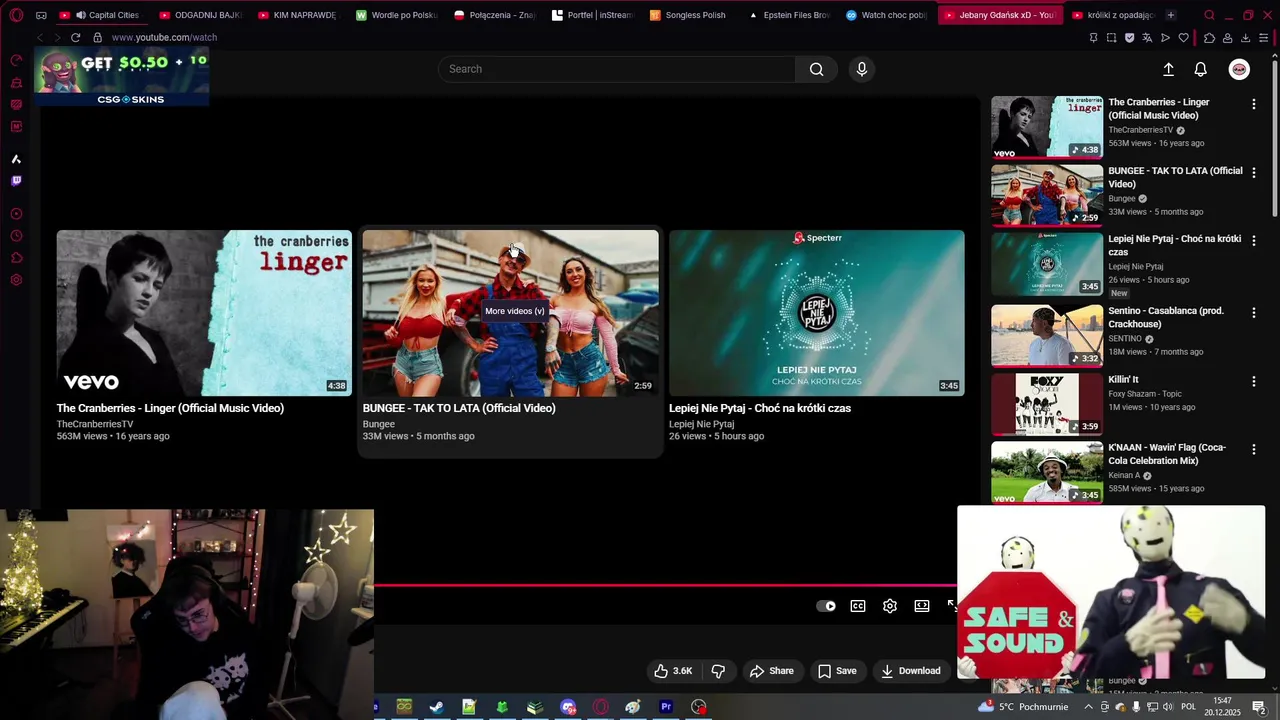Screen dimensions: 1280x720
Task: Toggle the autoplay switch in the player
Action: coord(826,606)
